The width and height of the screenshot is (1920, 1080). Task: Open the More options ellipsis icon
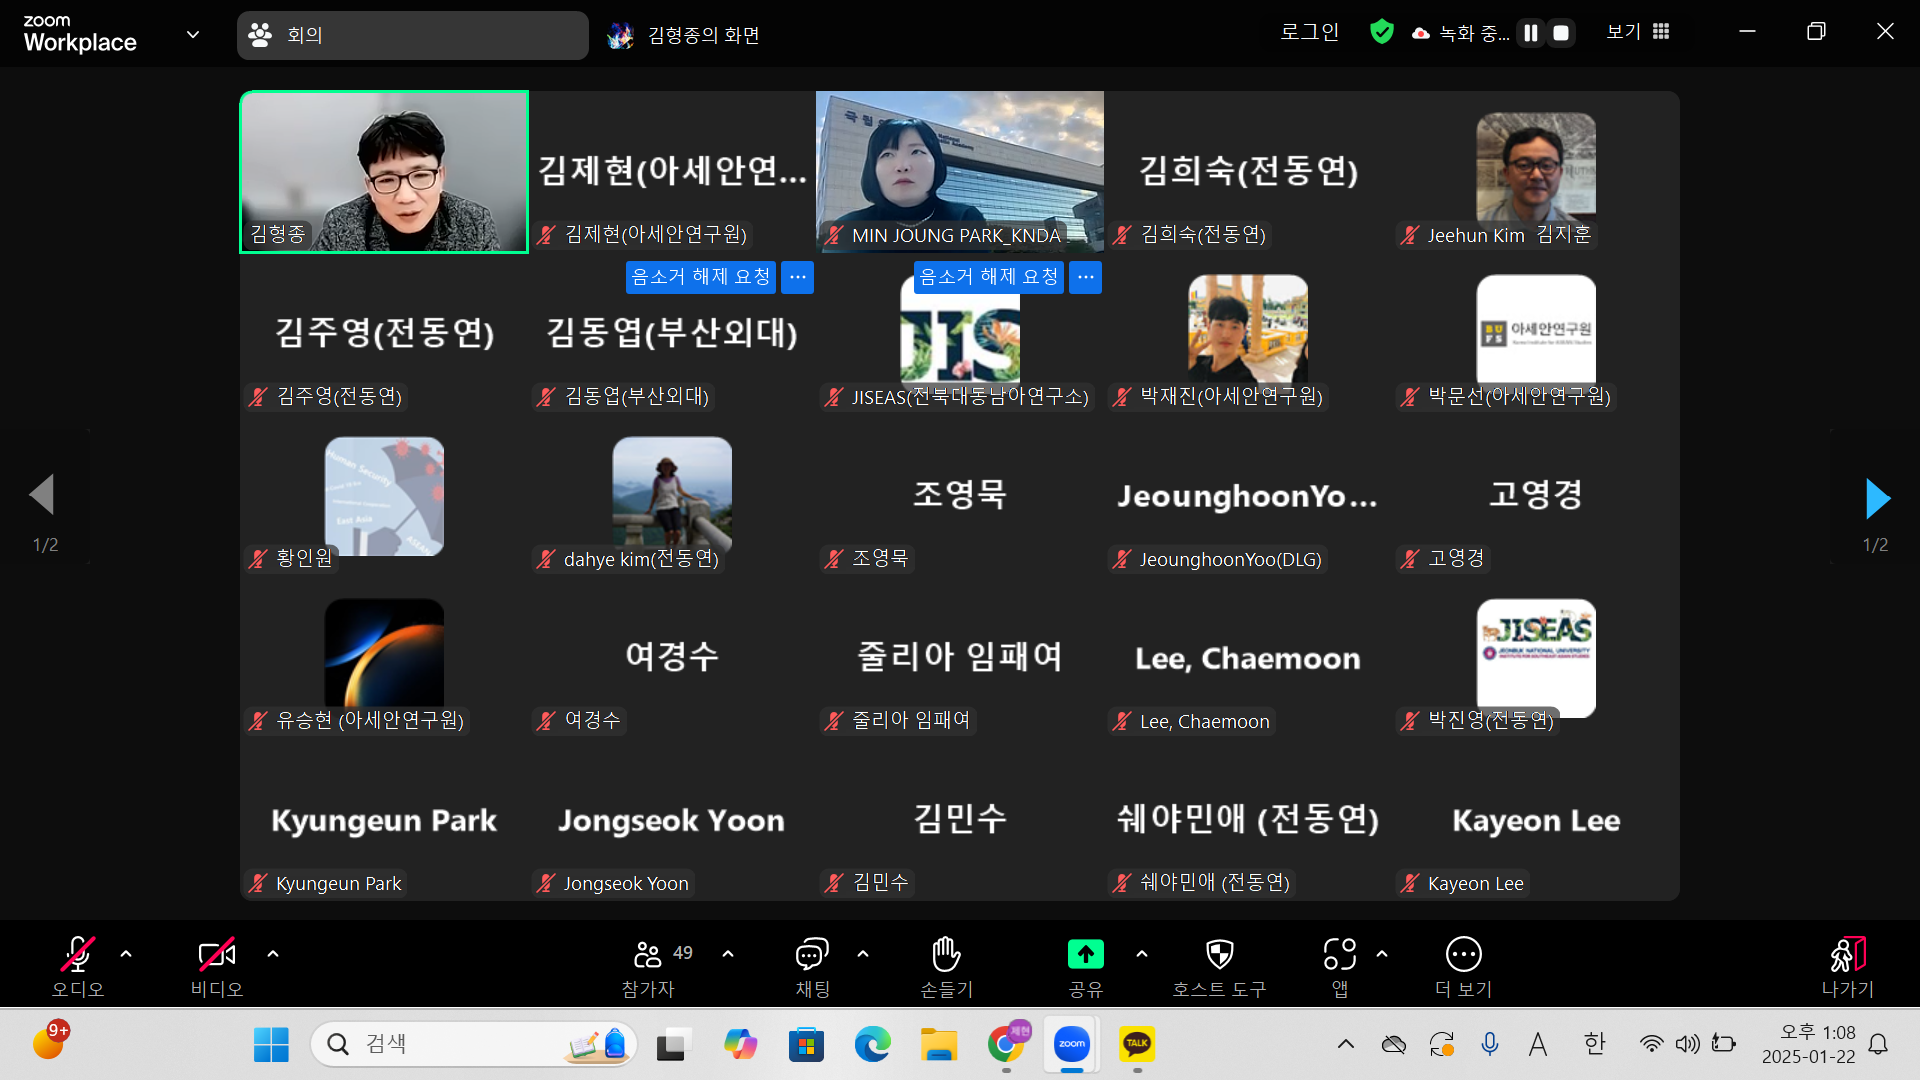click(1463, 955)
